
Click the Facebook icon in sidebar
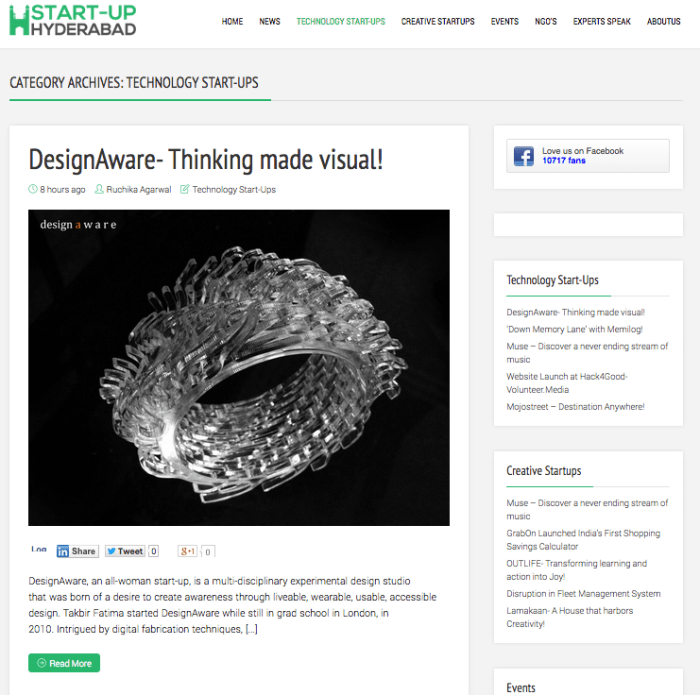coord(524,156)
